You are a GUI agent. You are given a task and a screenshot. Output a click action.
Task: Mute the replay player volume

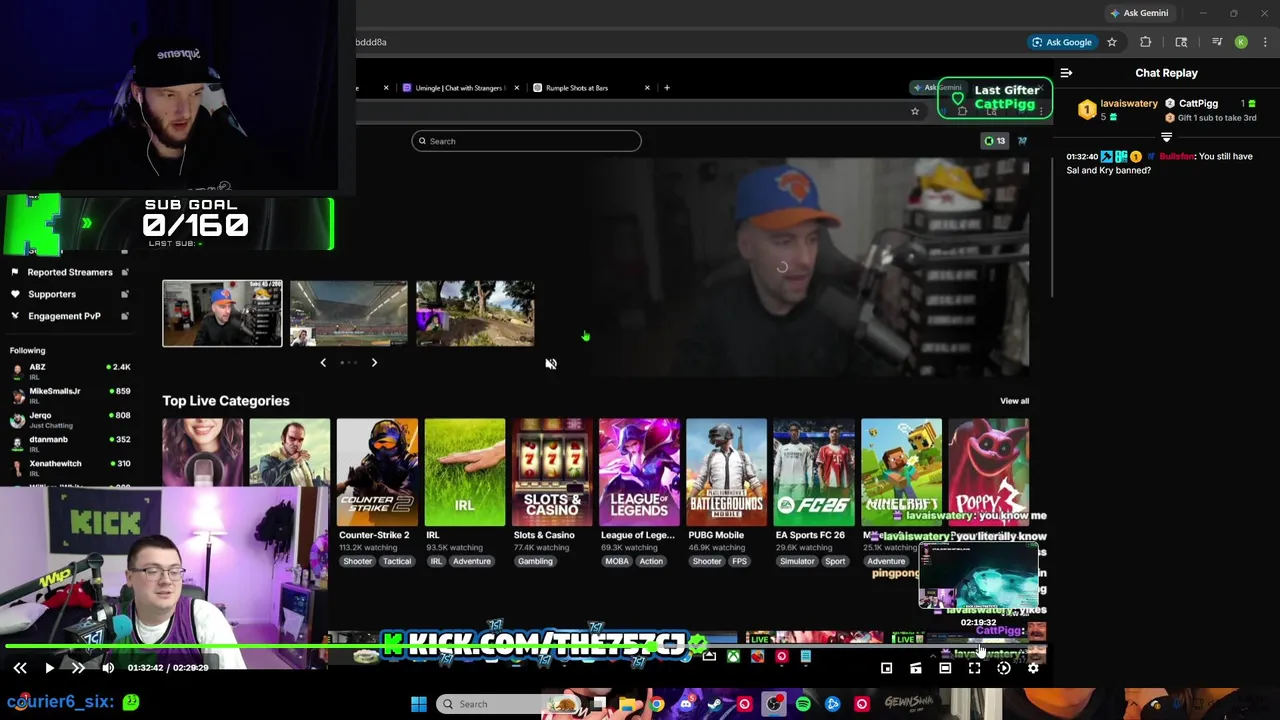108,668
